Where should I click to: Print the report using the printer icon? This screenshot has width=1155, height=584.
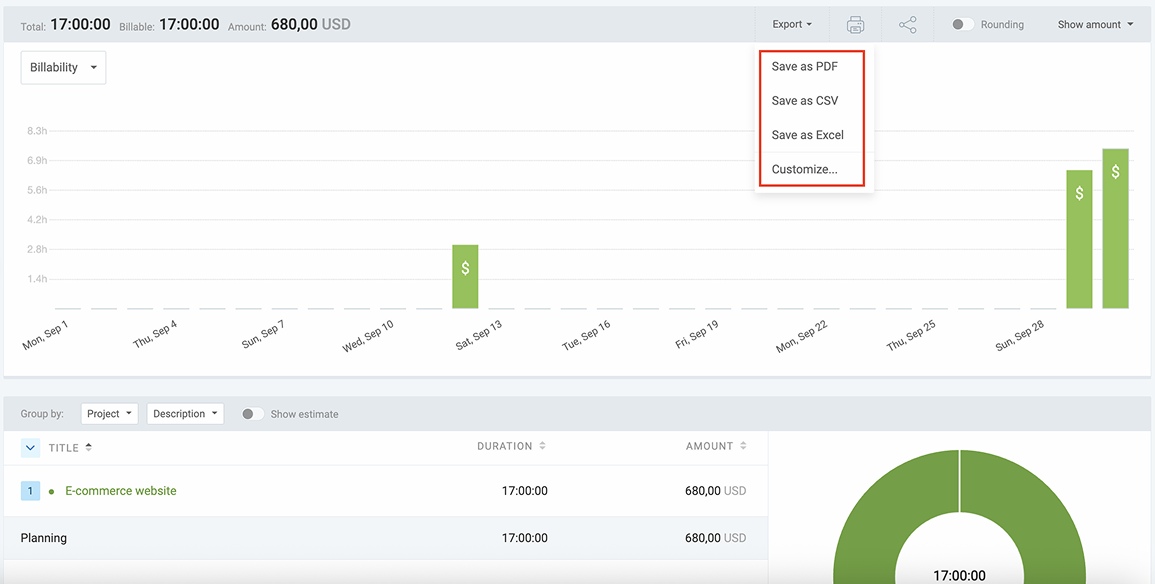[x=857, y=23]
